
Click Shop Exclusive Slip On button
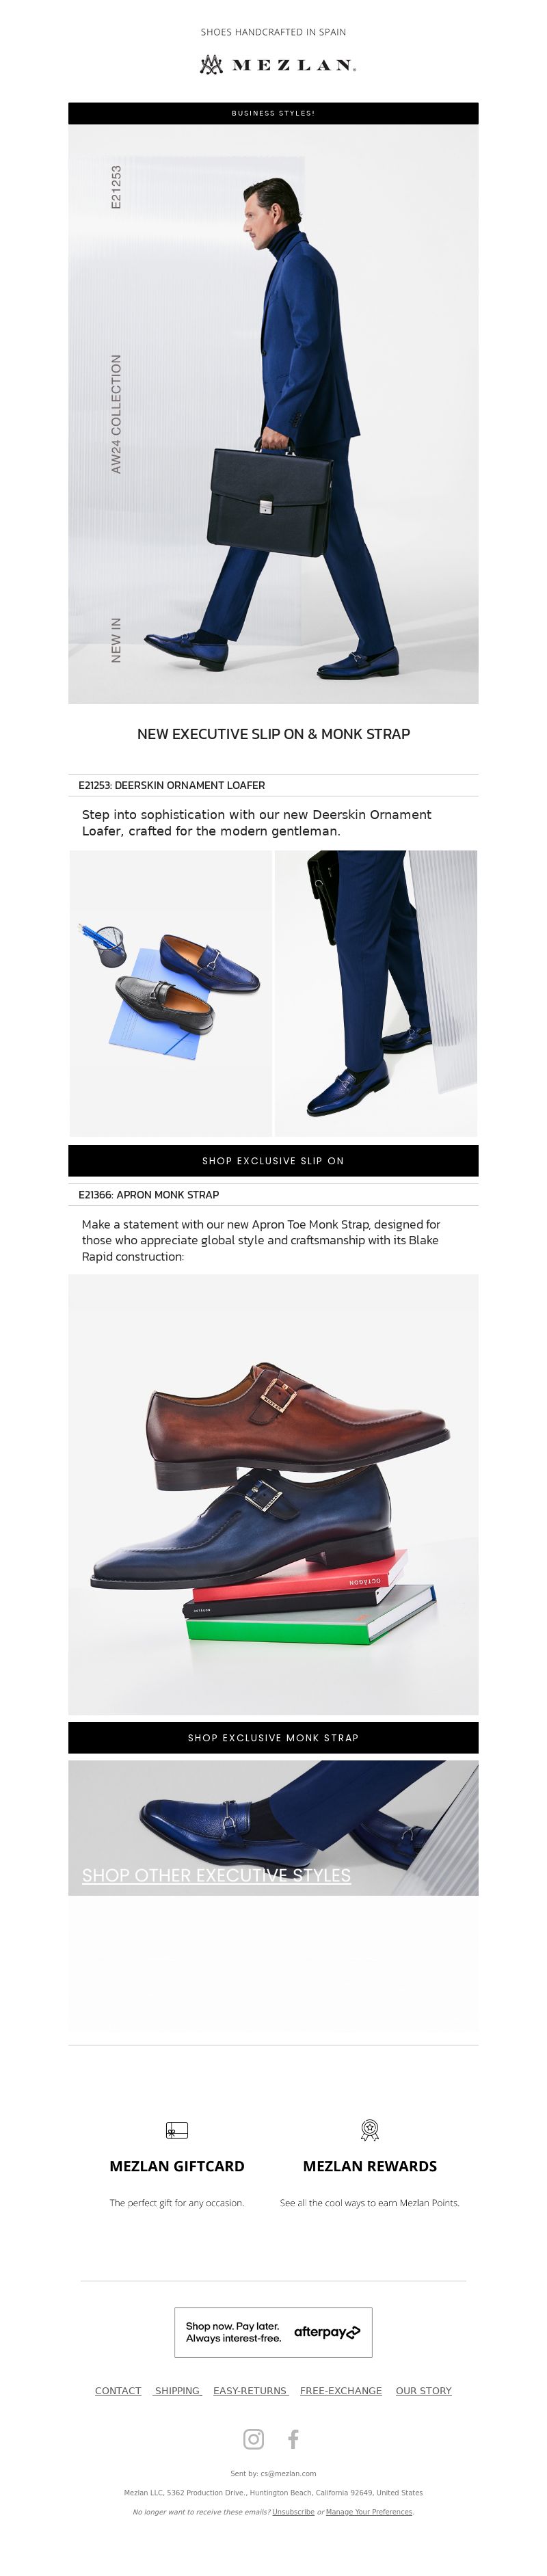pyautogui.click(x=273, y=1160)
